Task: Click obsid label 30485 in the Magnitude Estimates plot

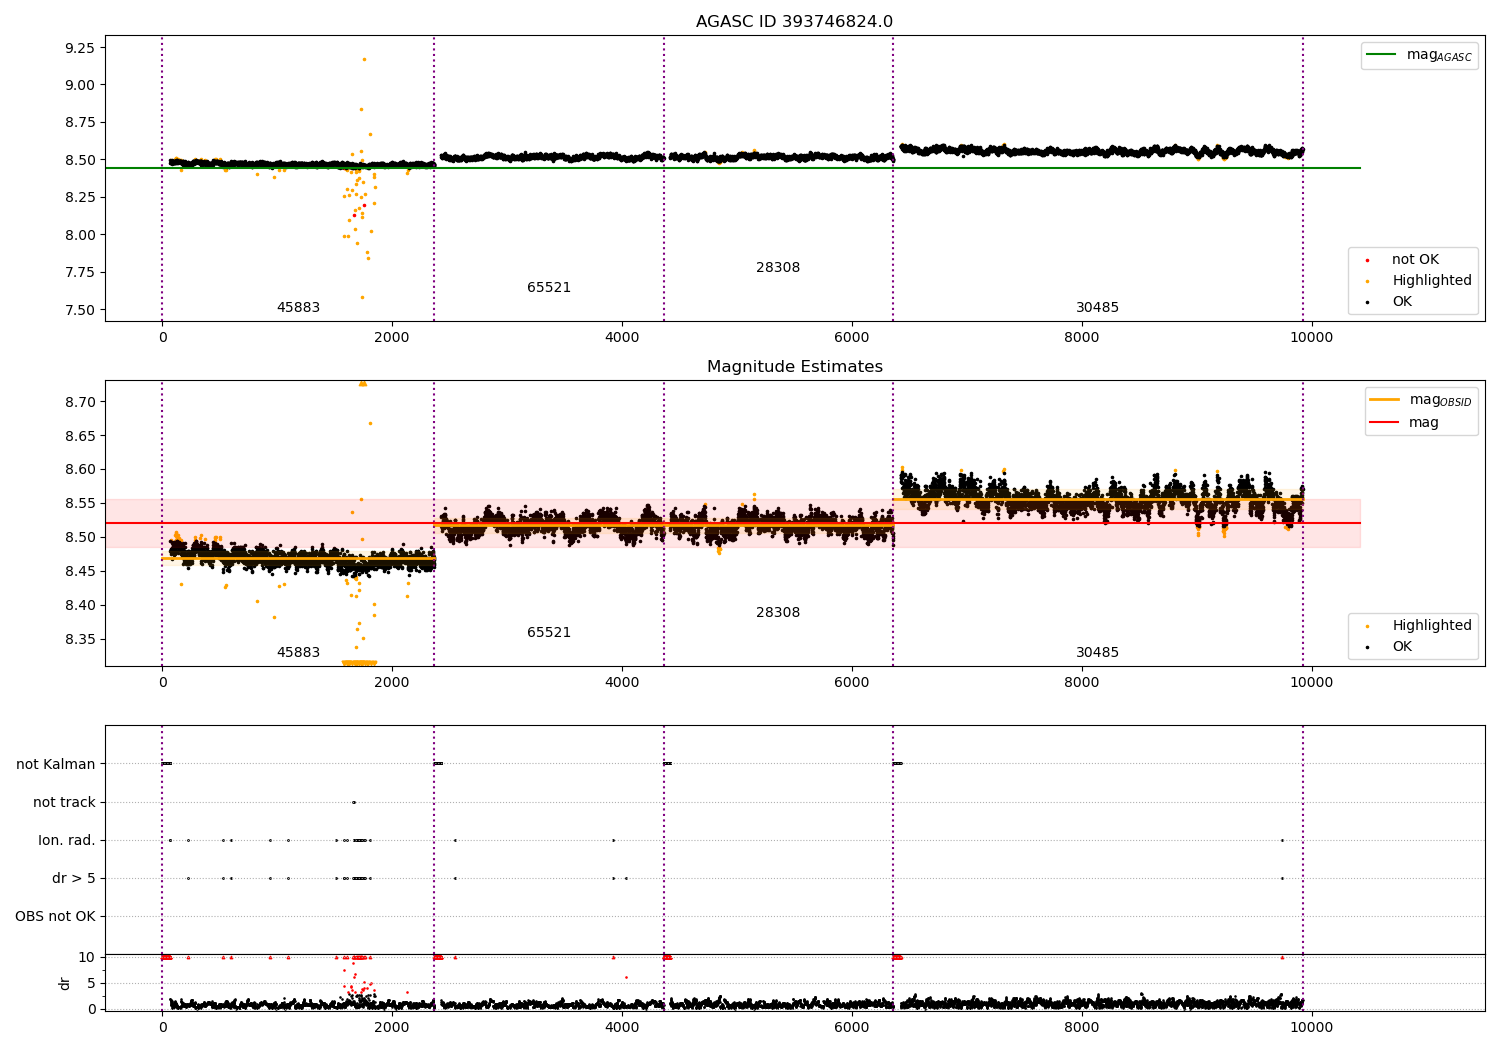Action: click(x=1097, y=653)
